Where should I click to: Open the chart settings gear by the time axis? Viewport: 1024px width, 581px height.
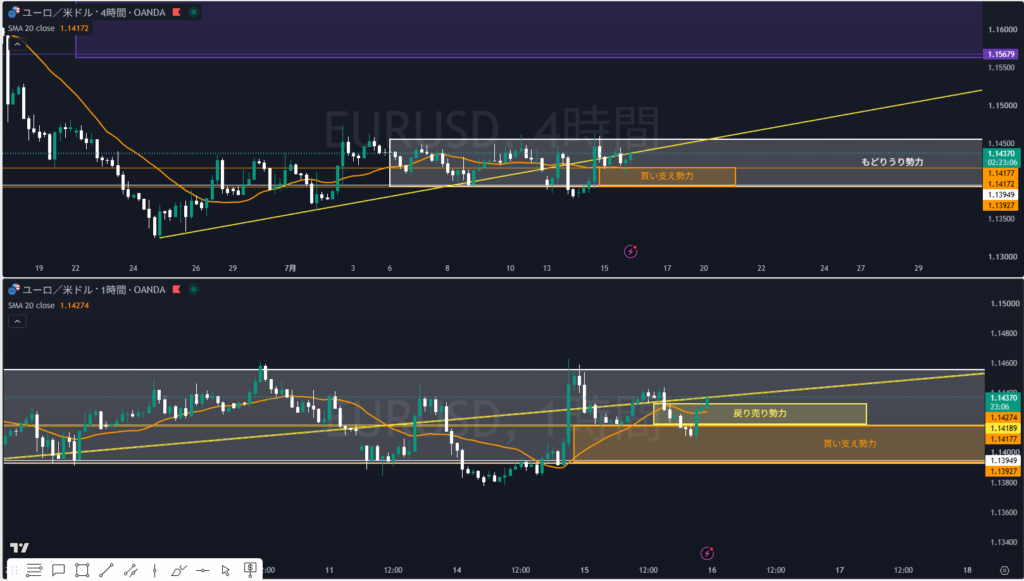(1004, 570)
